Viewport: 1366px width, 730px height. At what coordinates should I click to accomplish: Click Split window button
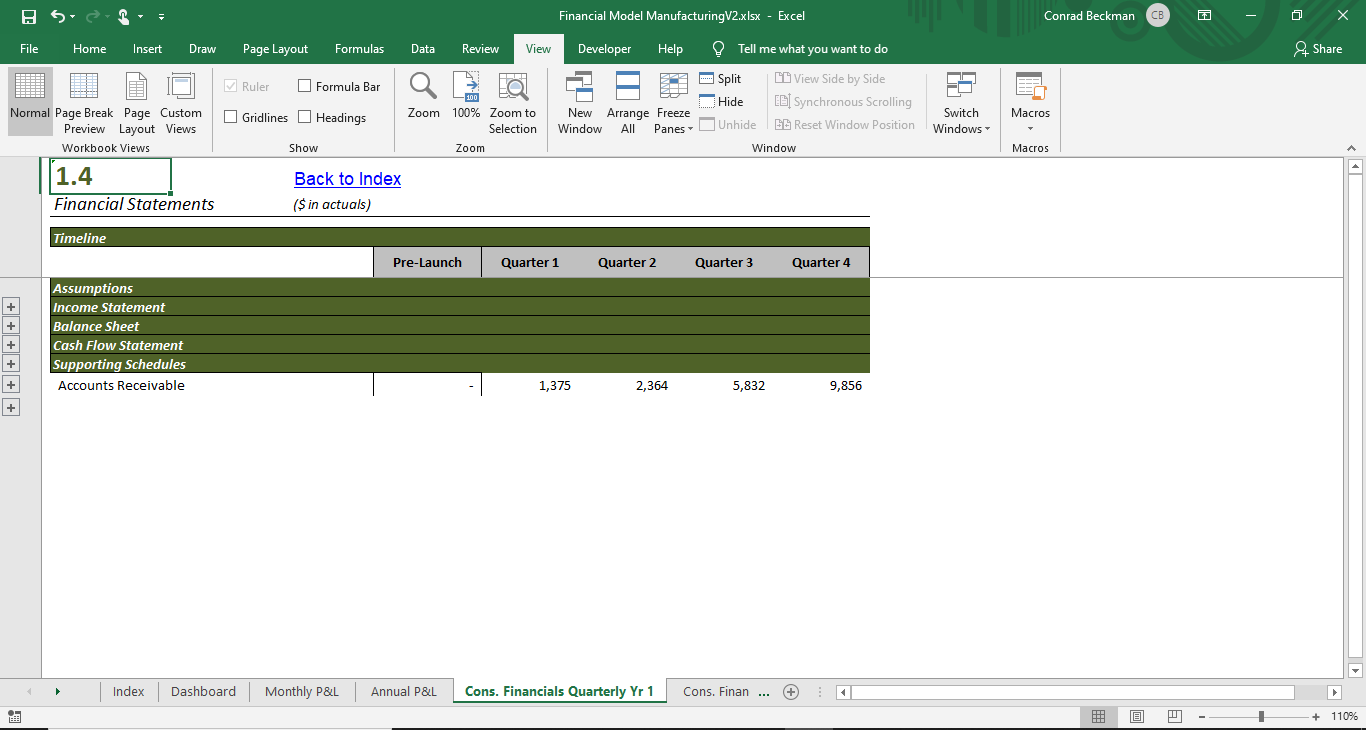point(720,78)
